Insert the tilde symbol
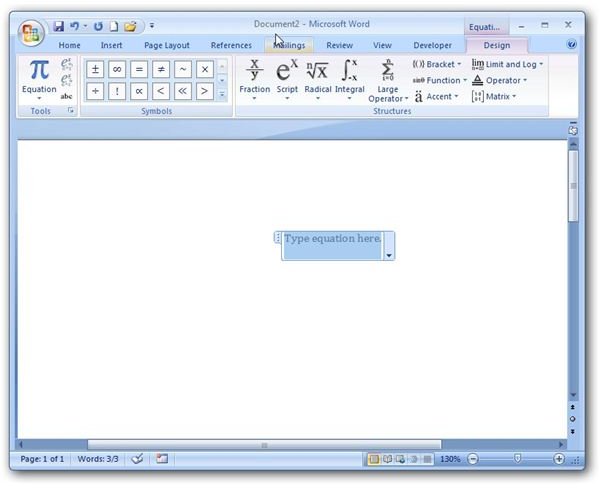The height and width of the screenshot is (488, 600). click(183, 69)
